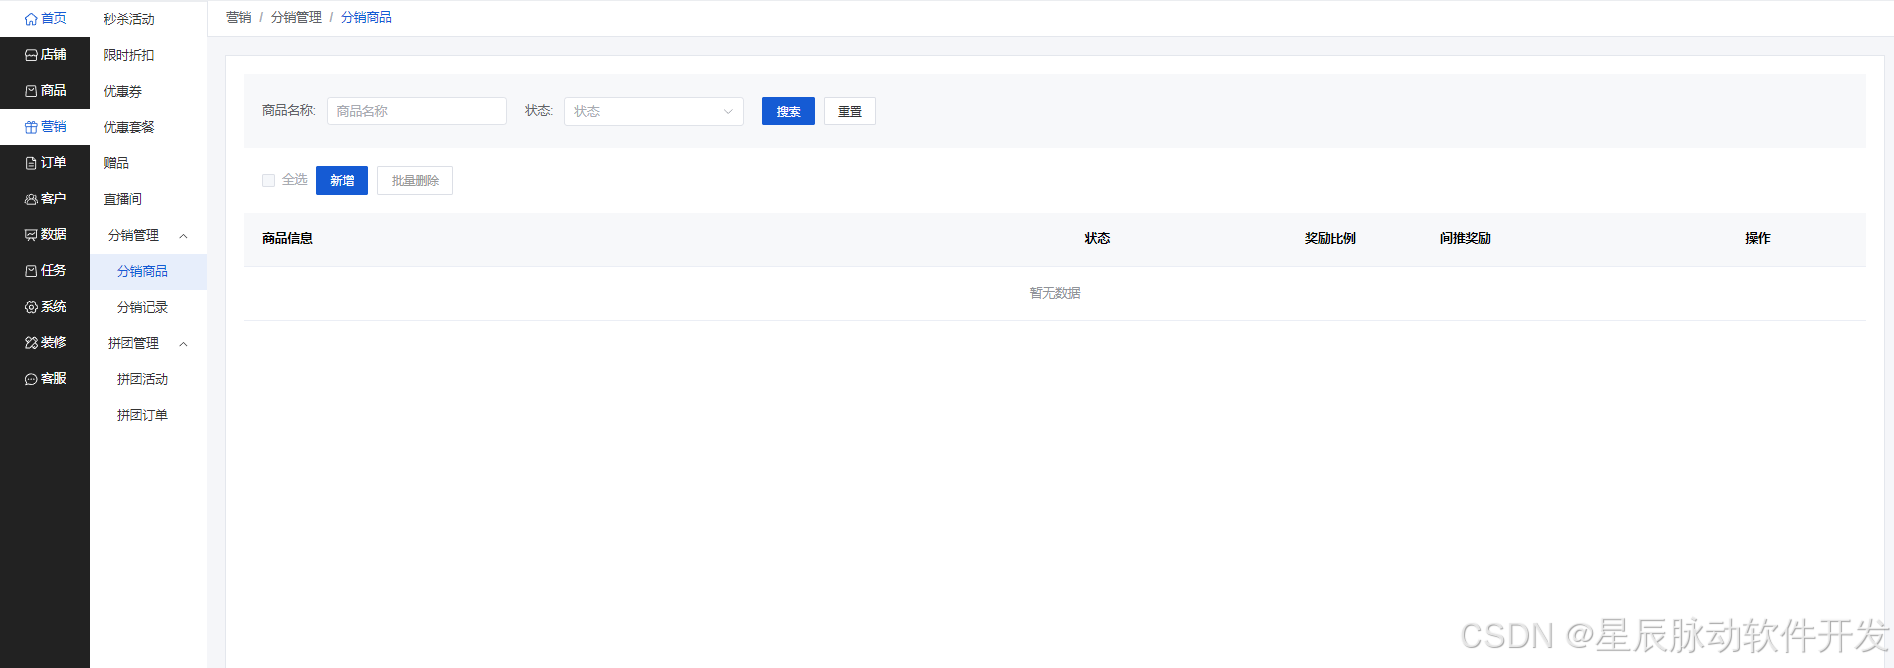Screen dimensions: 1894x668
Task: Click the 分销商品 breadcrumb item
Action: 366,17
